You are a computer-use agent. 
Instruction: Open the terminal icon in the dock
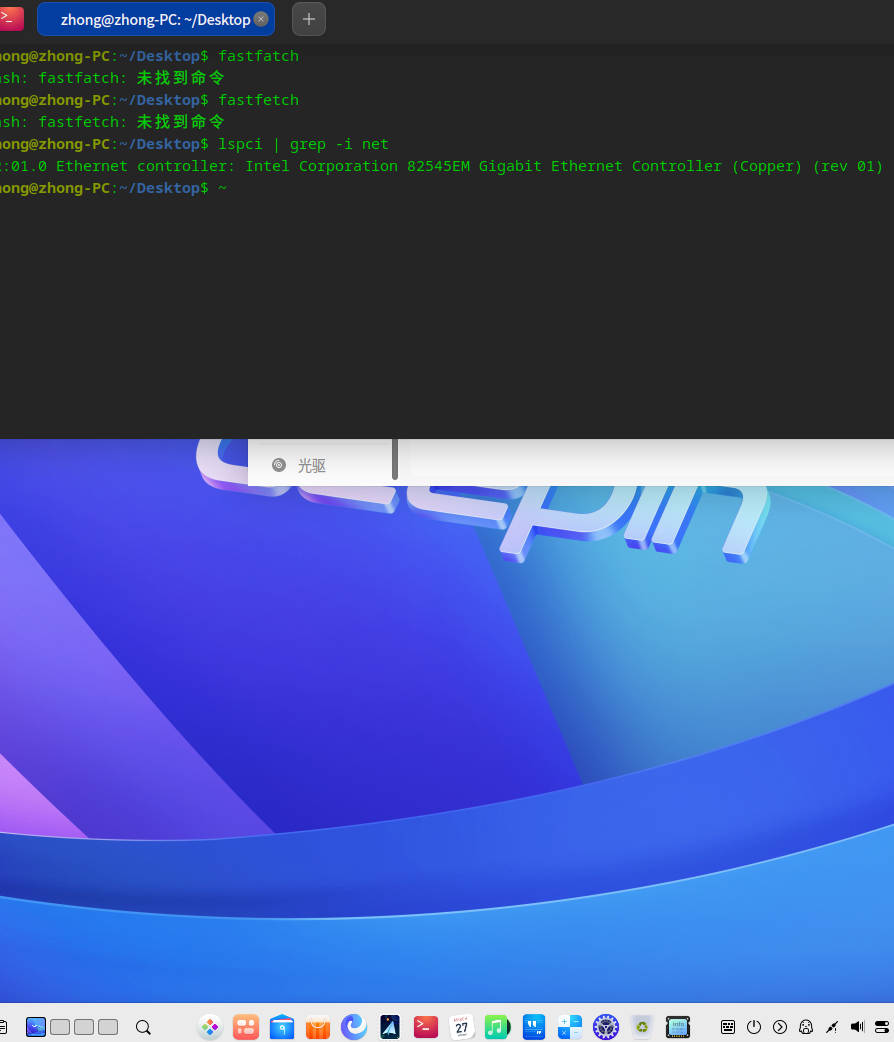point(425,1027)
